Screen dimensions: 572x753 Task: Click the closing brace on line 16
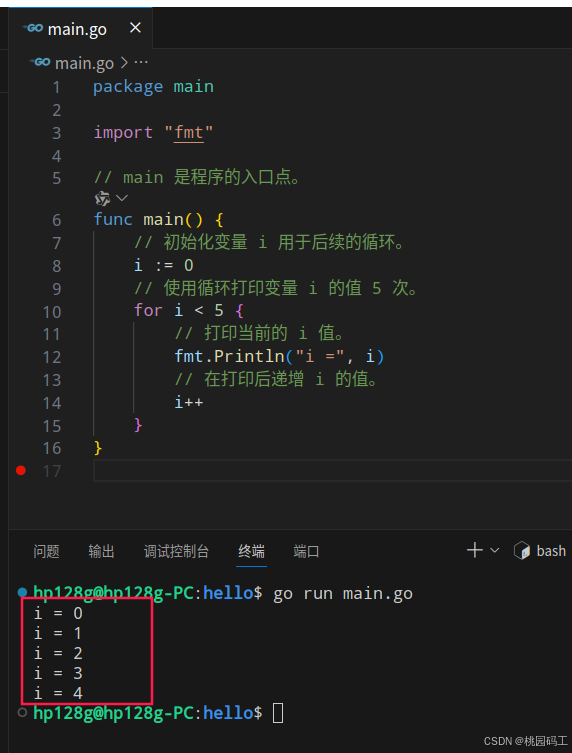click(98, 448)
